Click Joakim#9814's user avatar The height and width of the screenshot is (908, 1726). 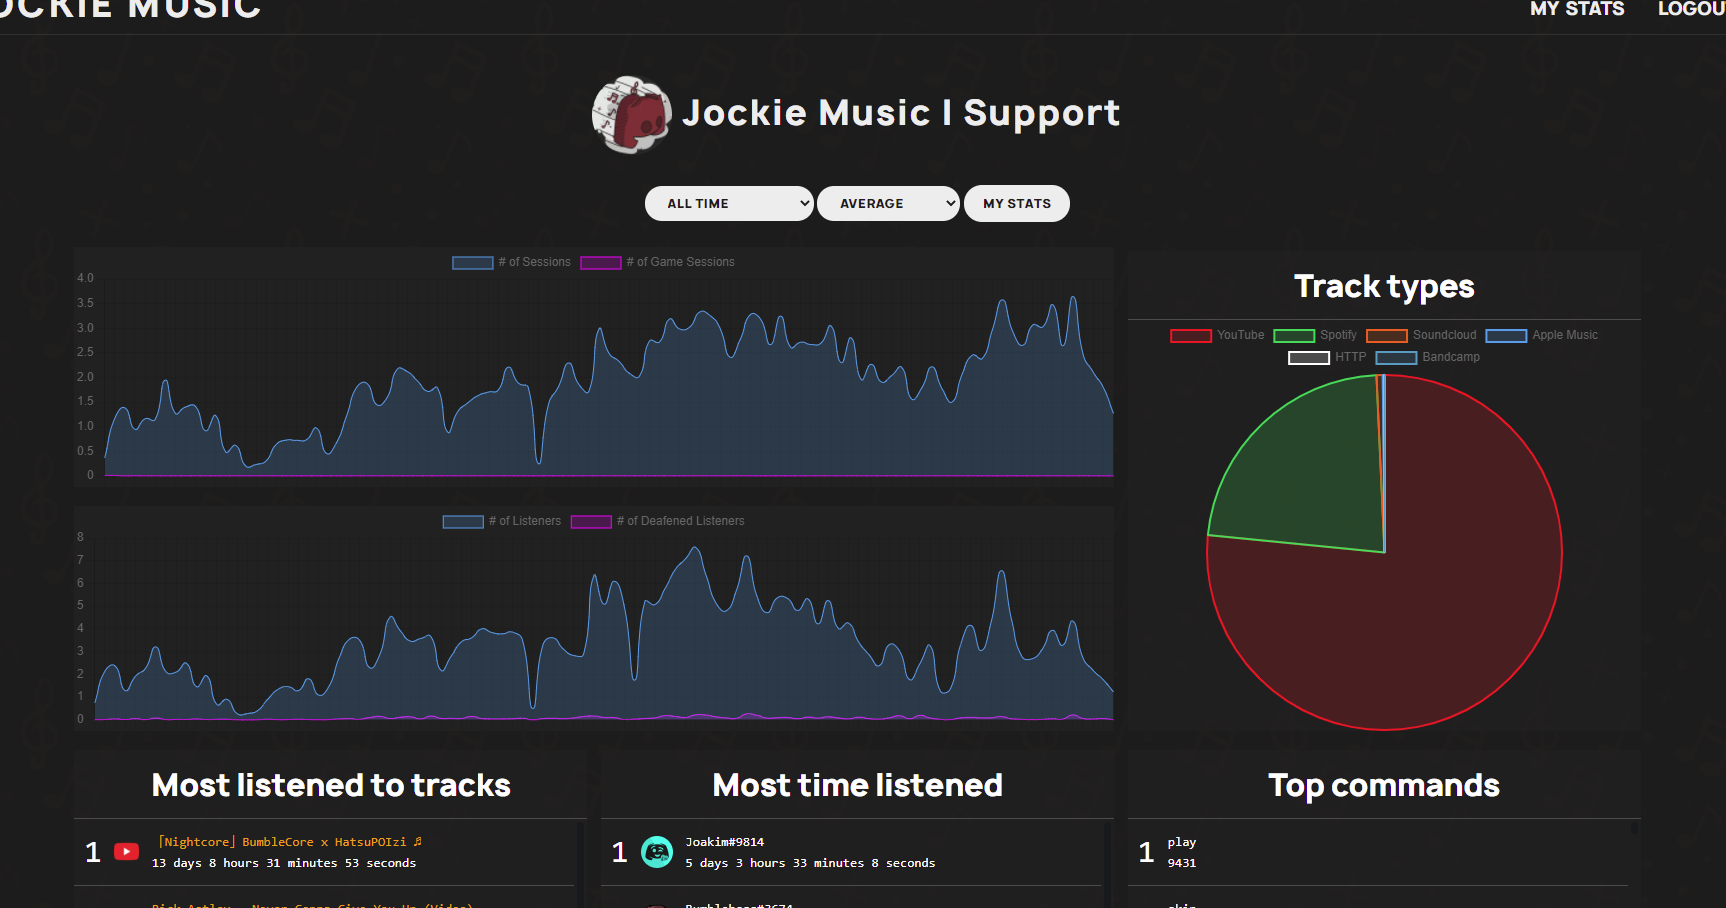(657, 852)
